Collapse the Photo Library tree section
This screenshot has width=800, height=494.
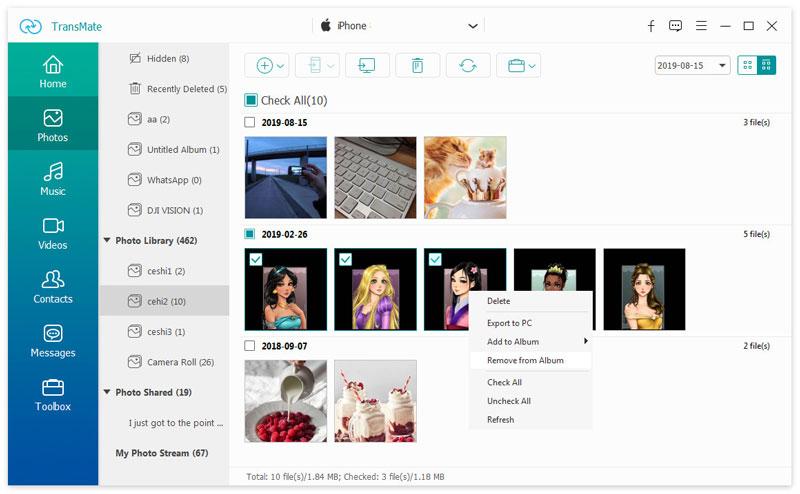pyautogui.click(x=107, y=241)
